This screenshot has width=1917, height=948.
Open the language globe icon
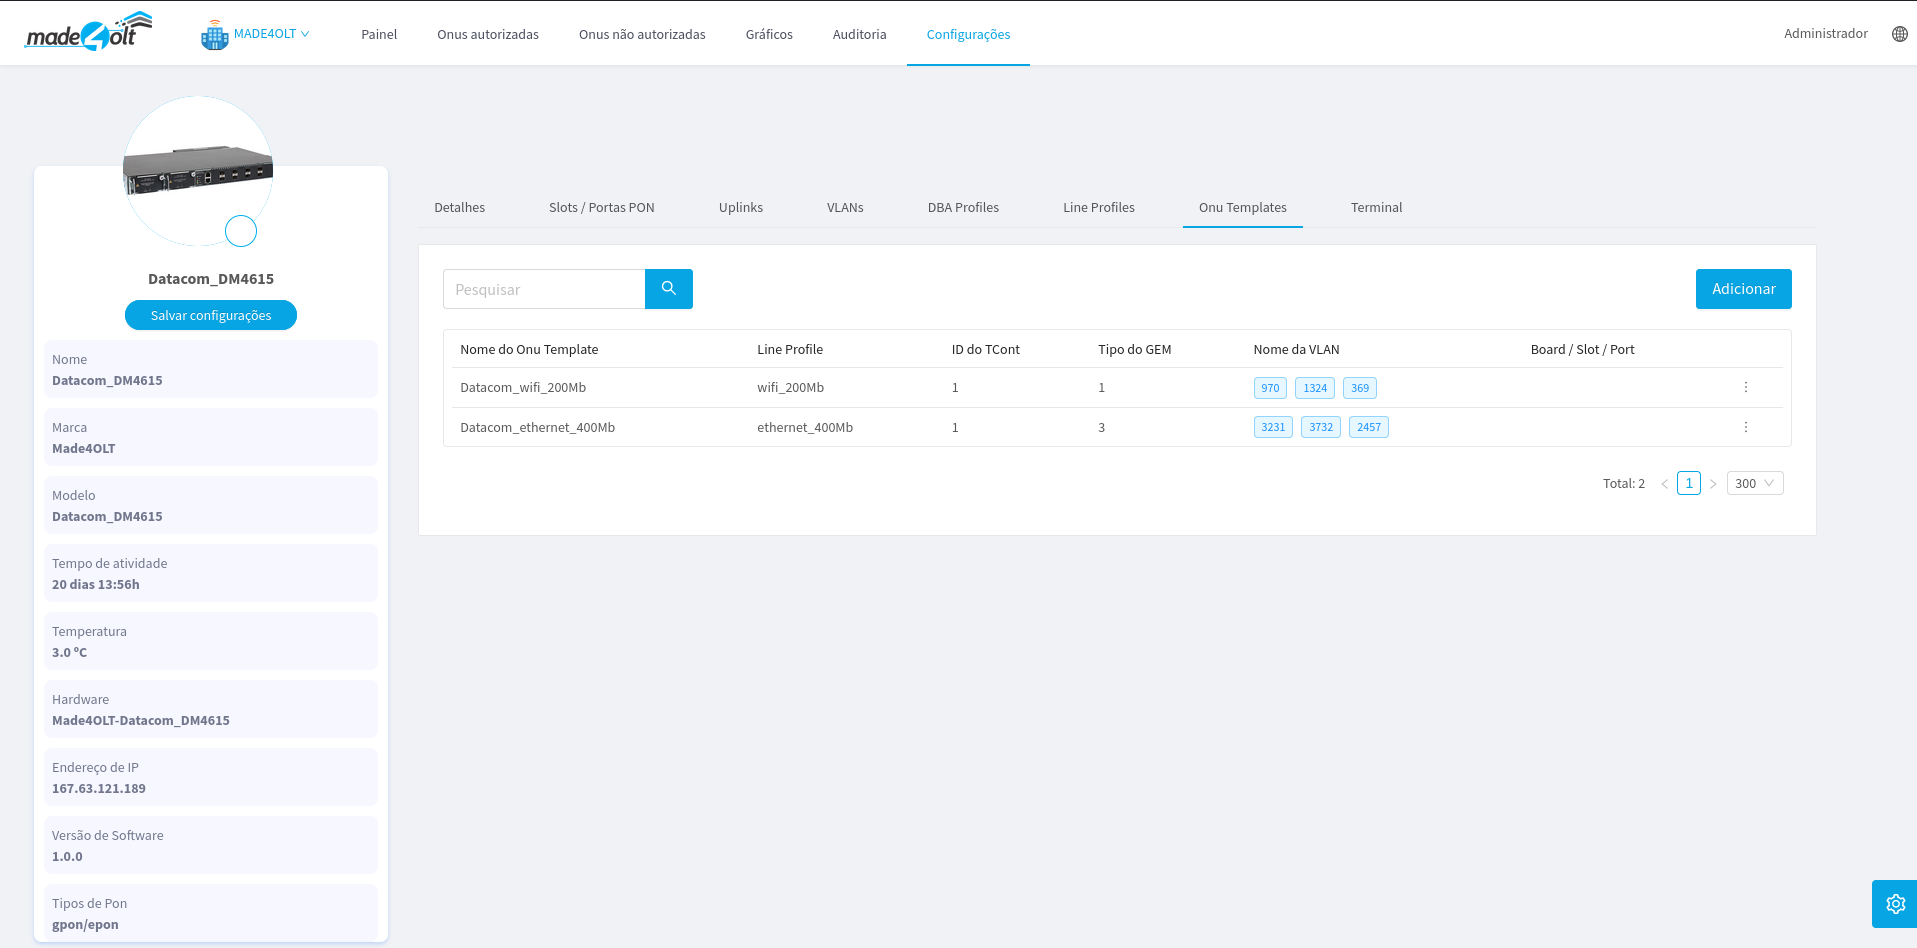tap(1899, 34)
